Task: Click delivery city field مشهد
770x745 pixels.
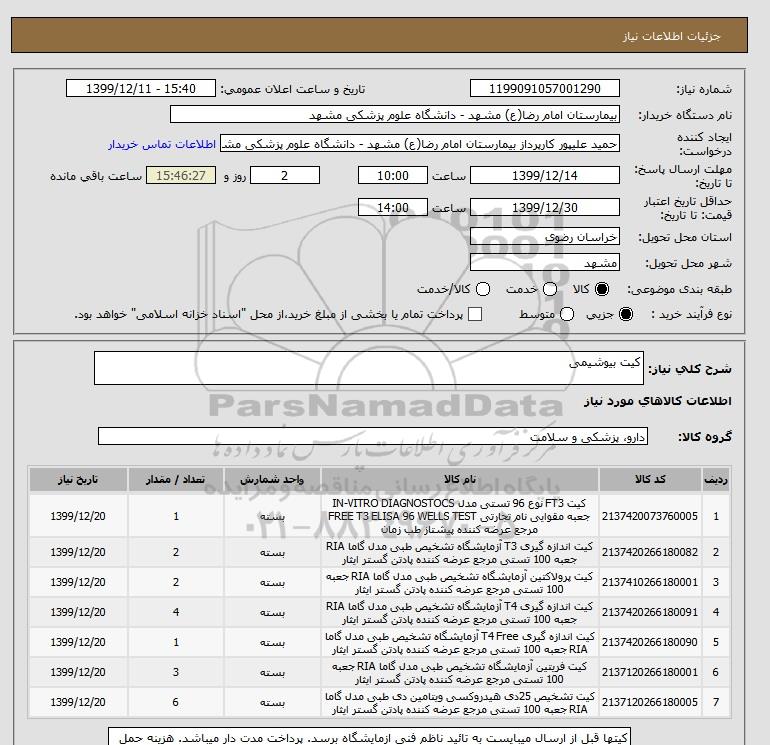Action: click(x=545, y=263)
